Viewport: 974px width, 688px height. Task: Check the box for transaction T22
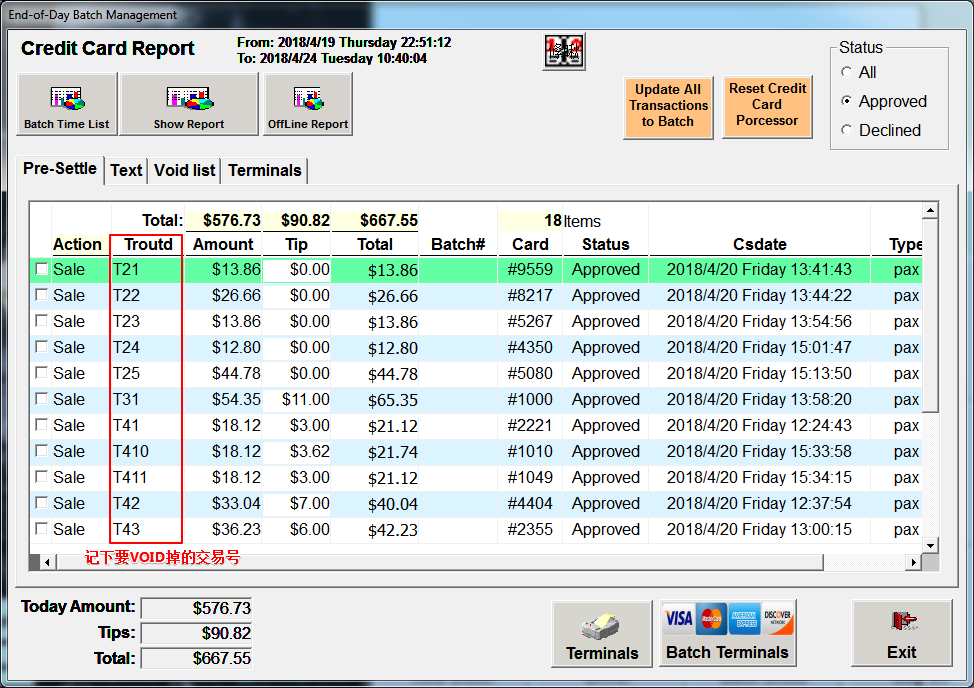coord(42,295)
